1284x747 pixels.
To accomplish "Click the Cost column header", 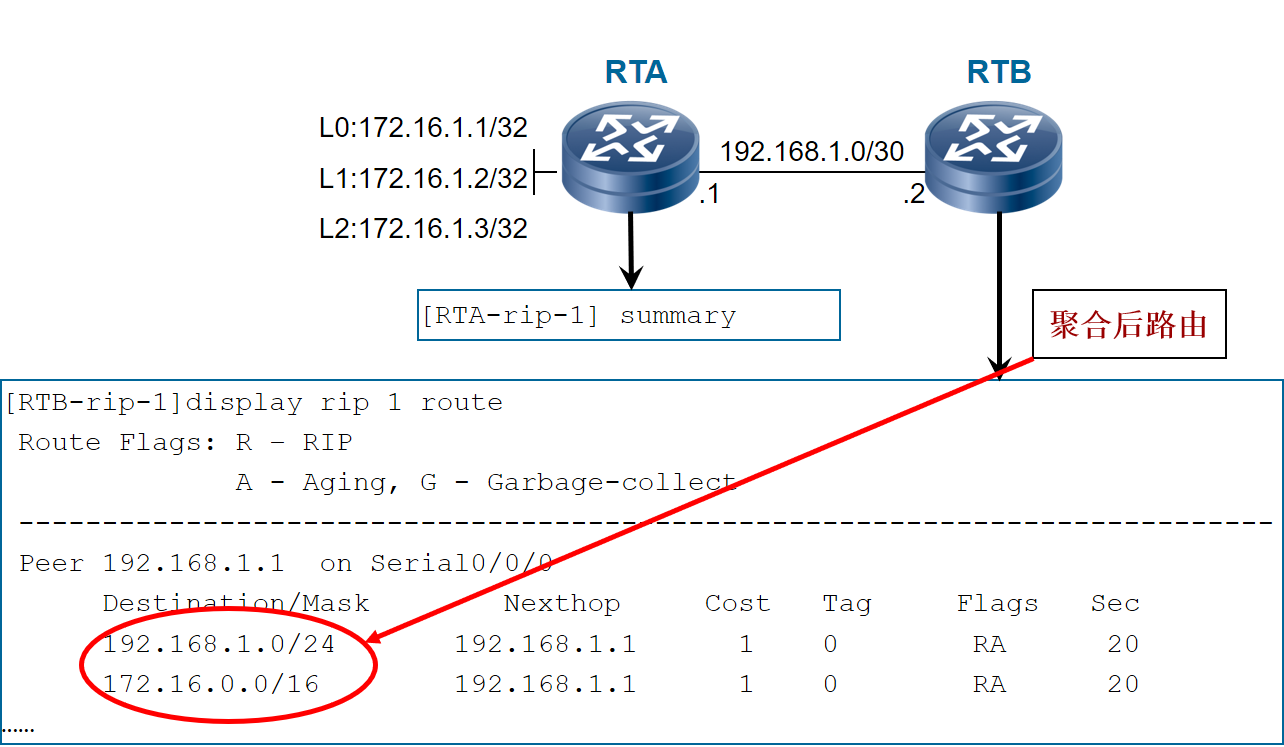I will 738,604.
